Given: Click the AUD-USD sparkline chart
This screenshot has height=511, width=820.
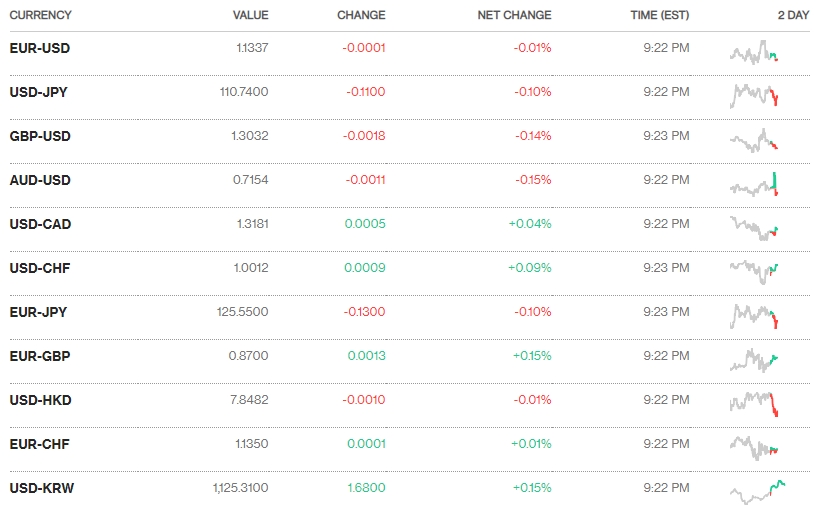Looking at the screenshot, I should (x=755, y=184).
